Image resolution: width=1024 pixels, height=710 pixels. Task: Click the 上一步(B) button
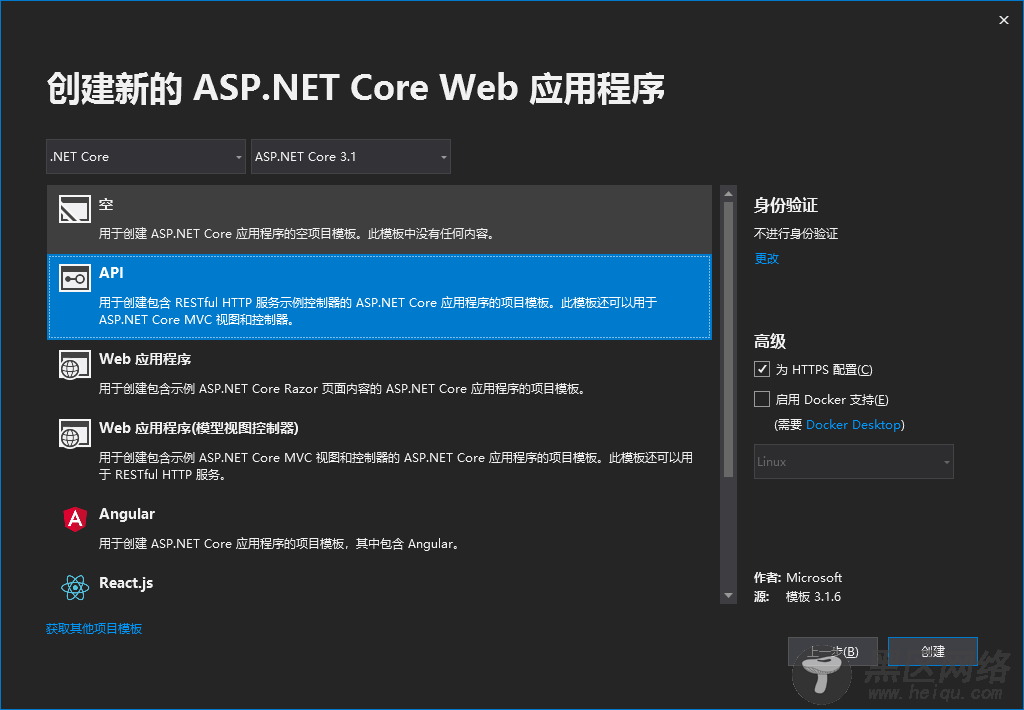click(833, 651)
